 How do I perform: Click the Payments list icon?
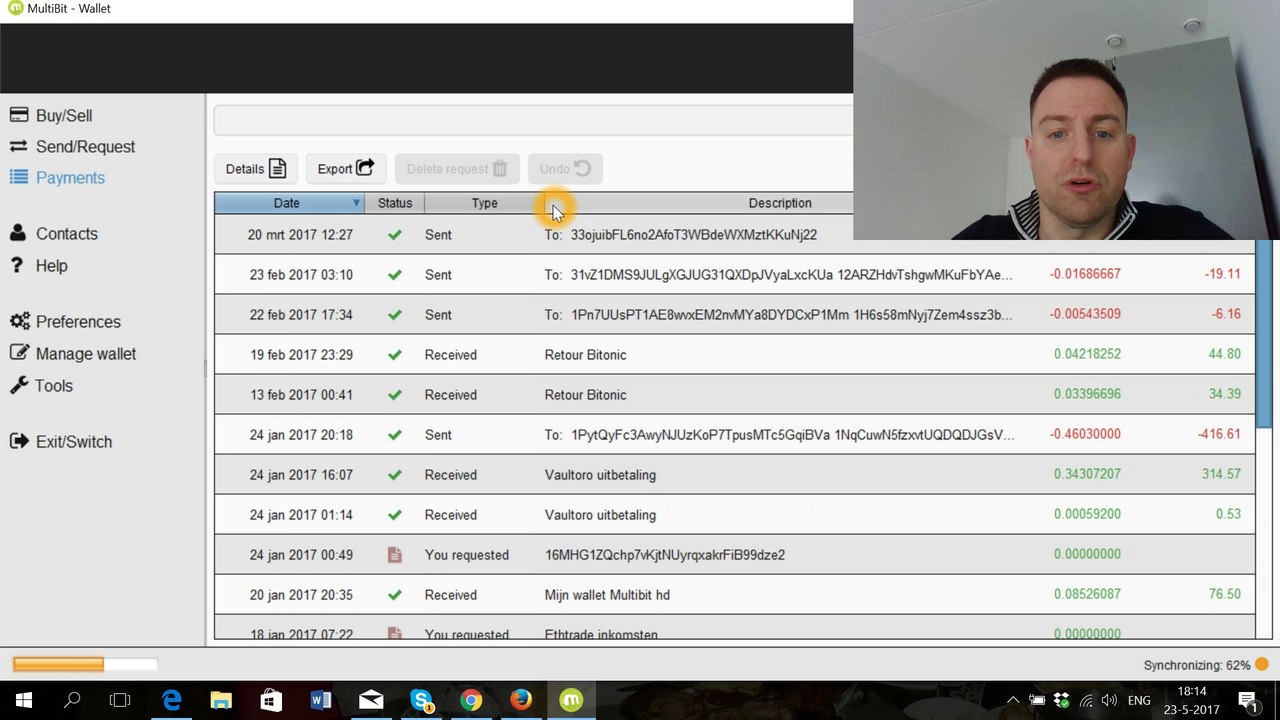pos(19,177)
